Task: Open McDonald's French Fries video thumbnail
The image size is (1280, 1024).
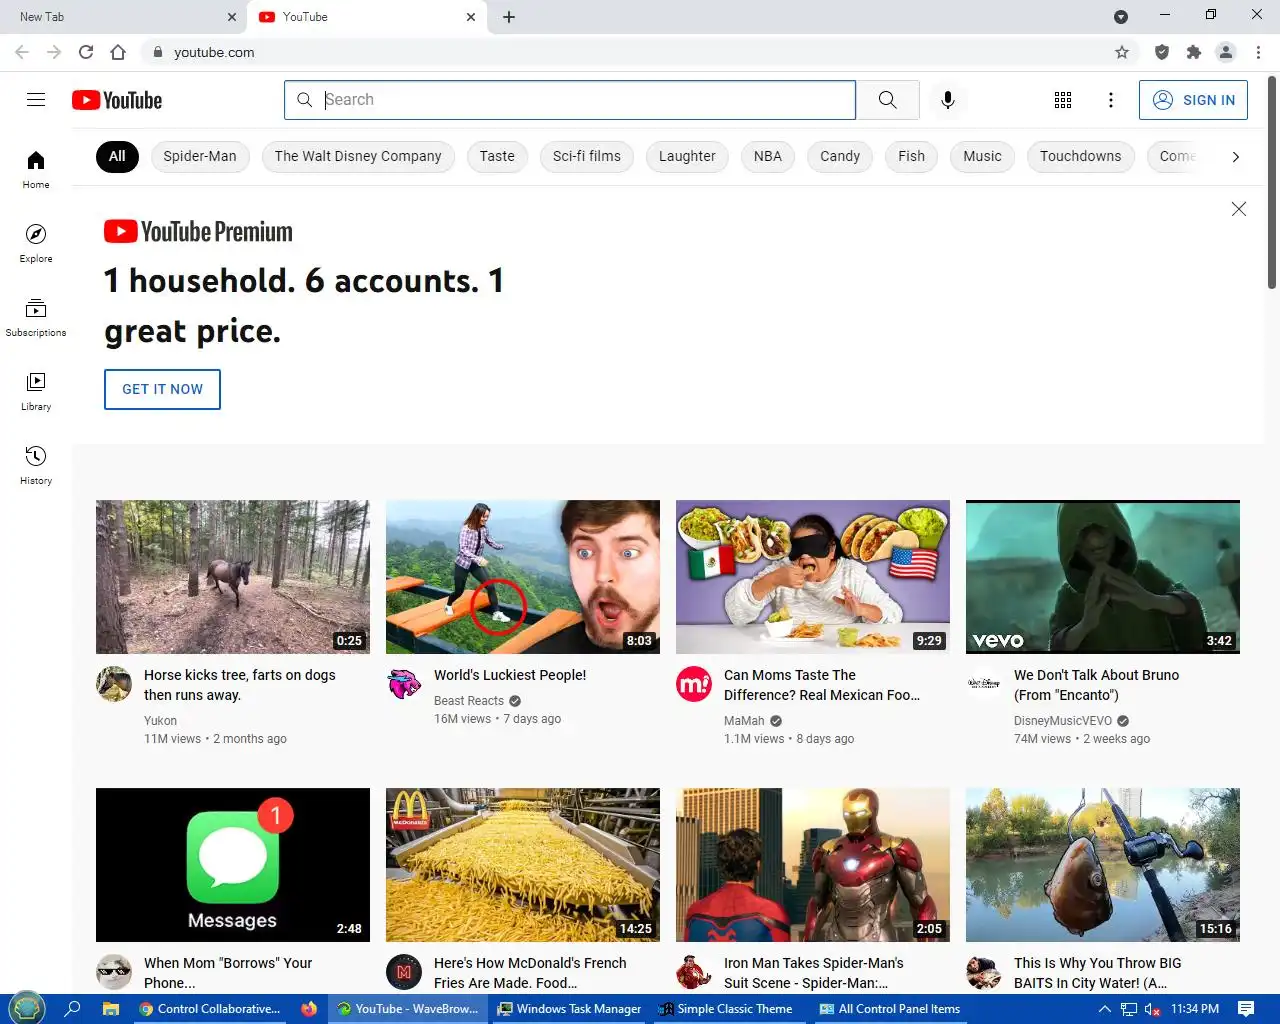Action: click(523, 865)
